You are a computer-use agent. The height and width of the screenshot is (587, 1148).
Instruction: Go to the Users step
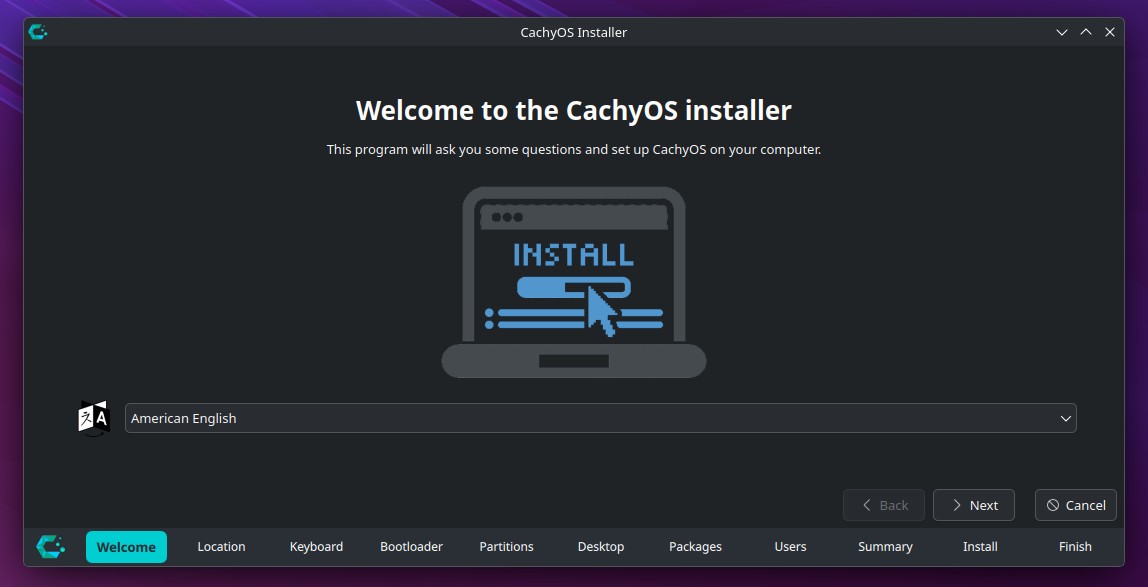pos(790,546)
